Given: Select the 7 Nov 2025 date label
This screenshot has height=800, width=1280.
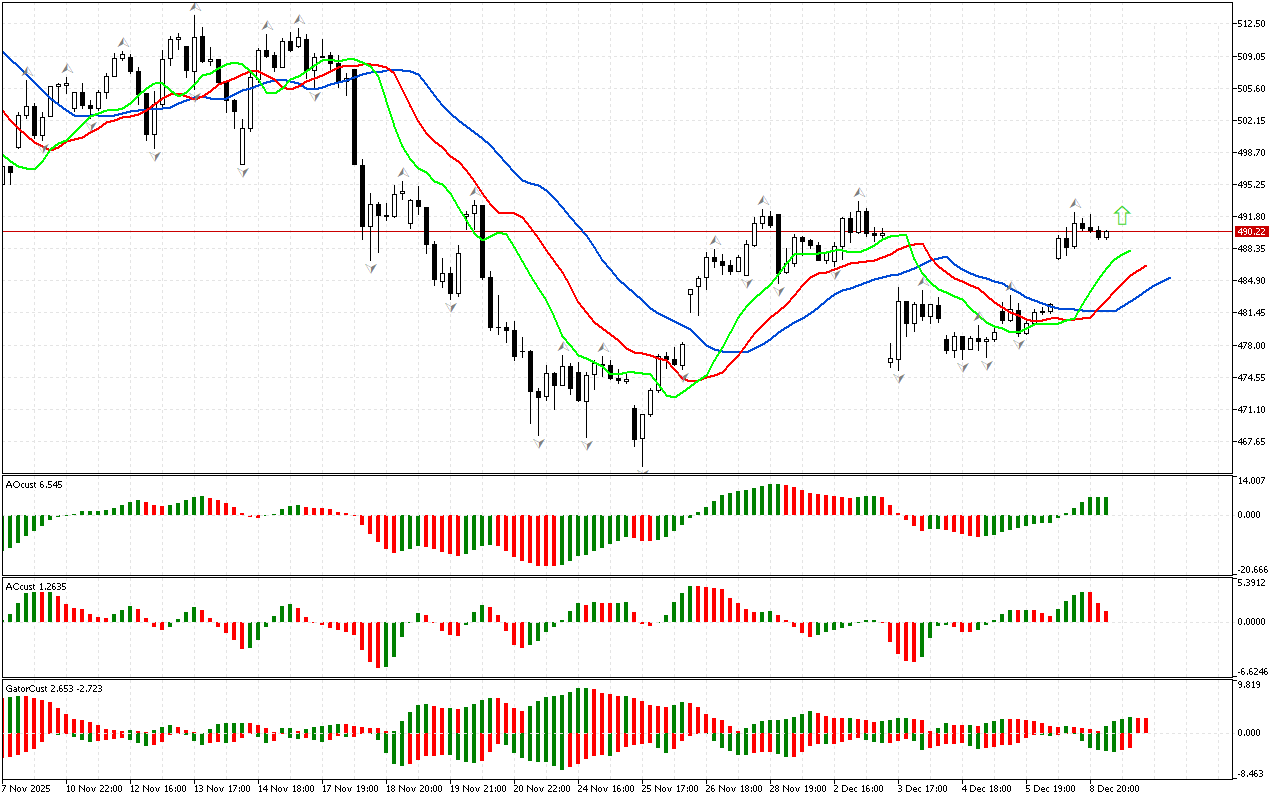Looking at the screenshot, I should [30, 788].
